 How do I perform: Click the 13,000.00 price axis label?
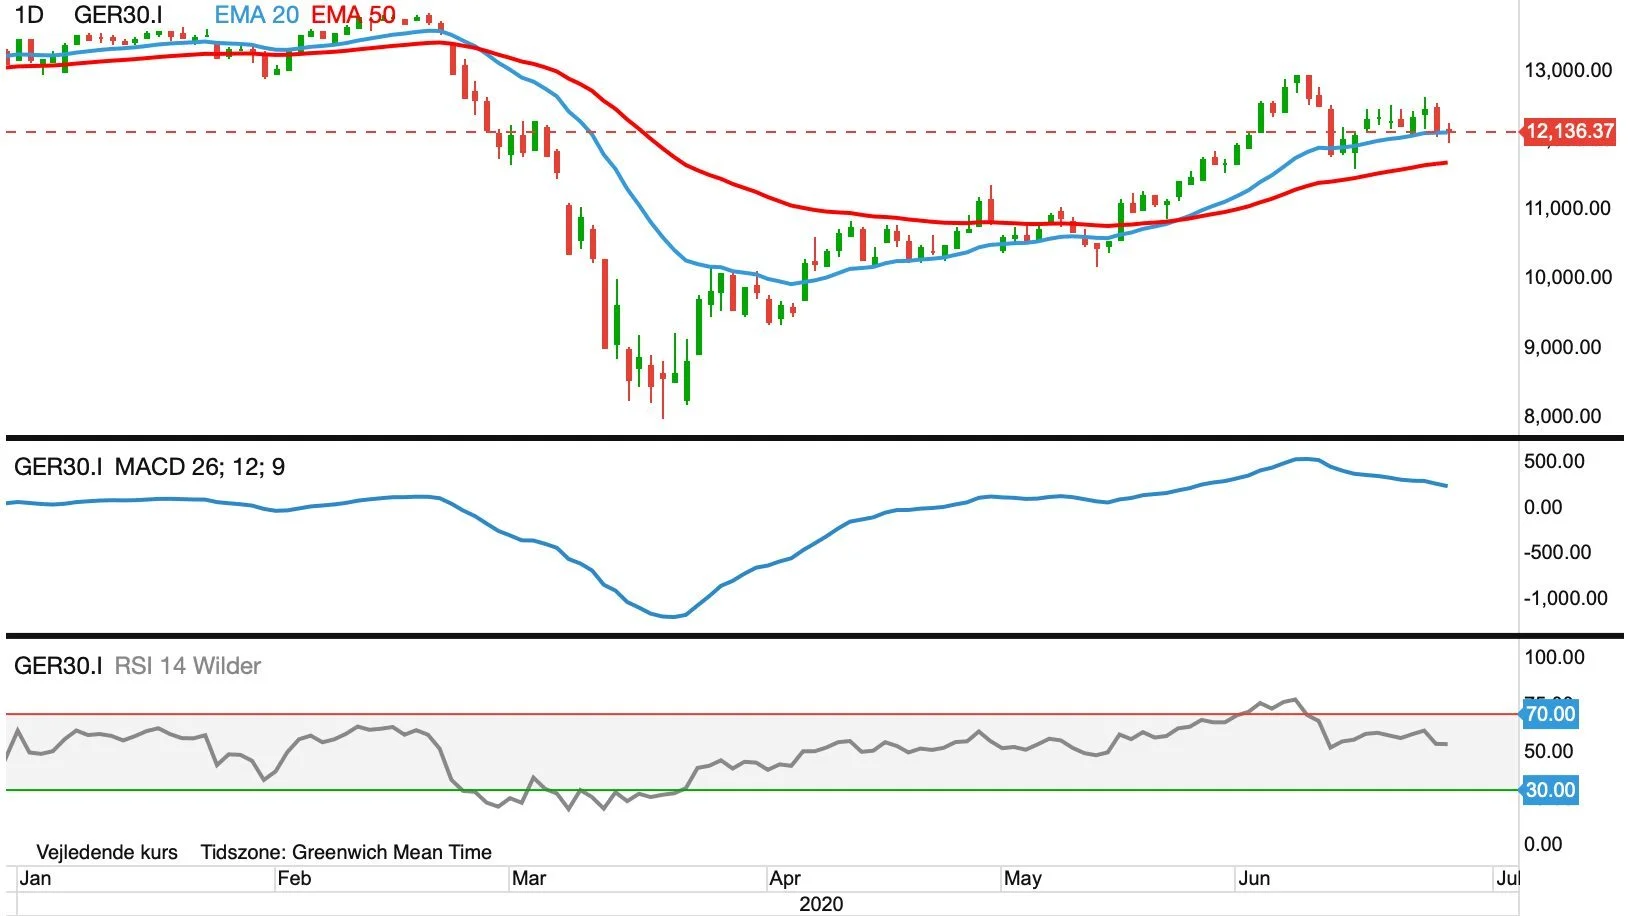click(x=1568, y=70)
